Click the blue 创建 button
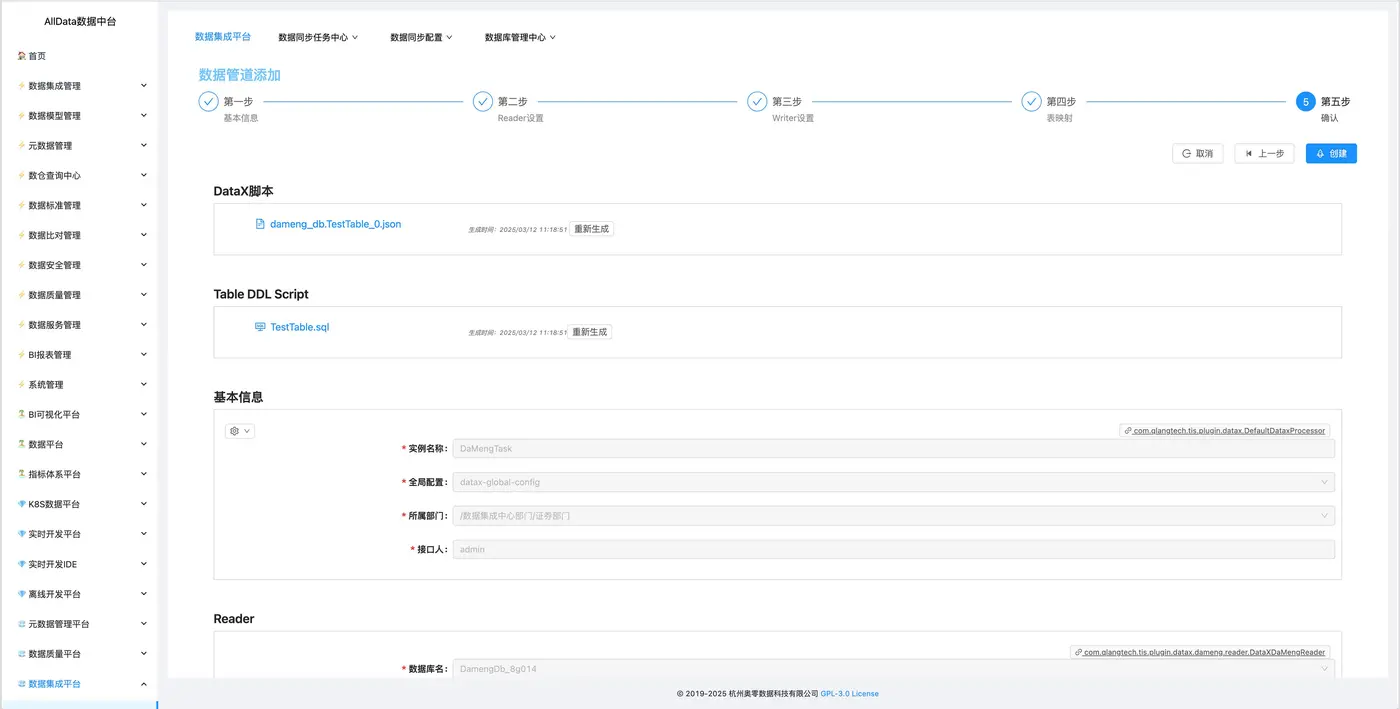This screenshot has width=1400, height=709. point(1331,154)
